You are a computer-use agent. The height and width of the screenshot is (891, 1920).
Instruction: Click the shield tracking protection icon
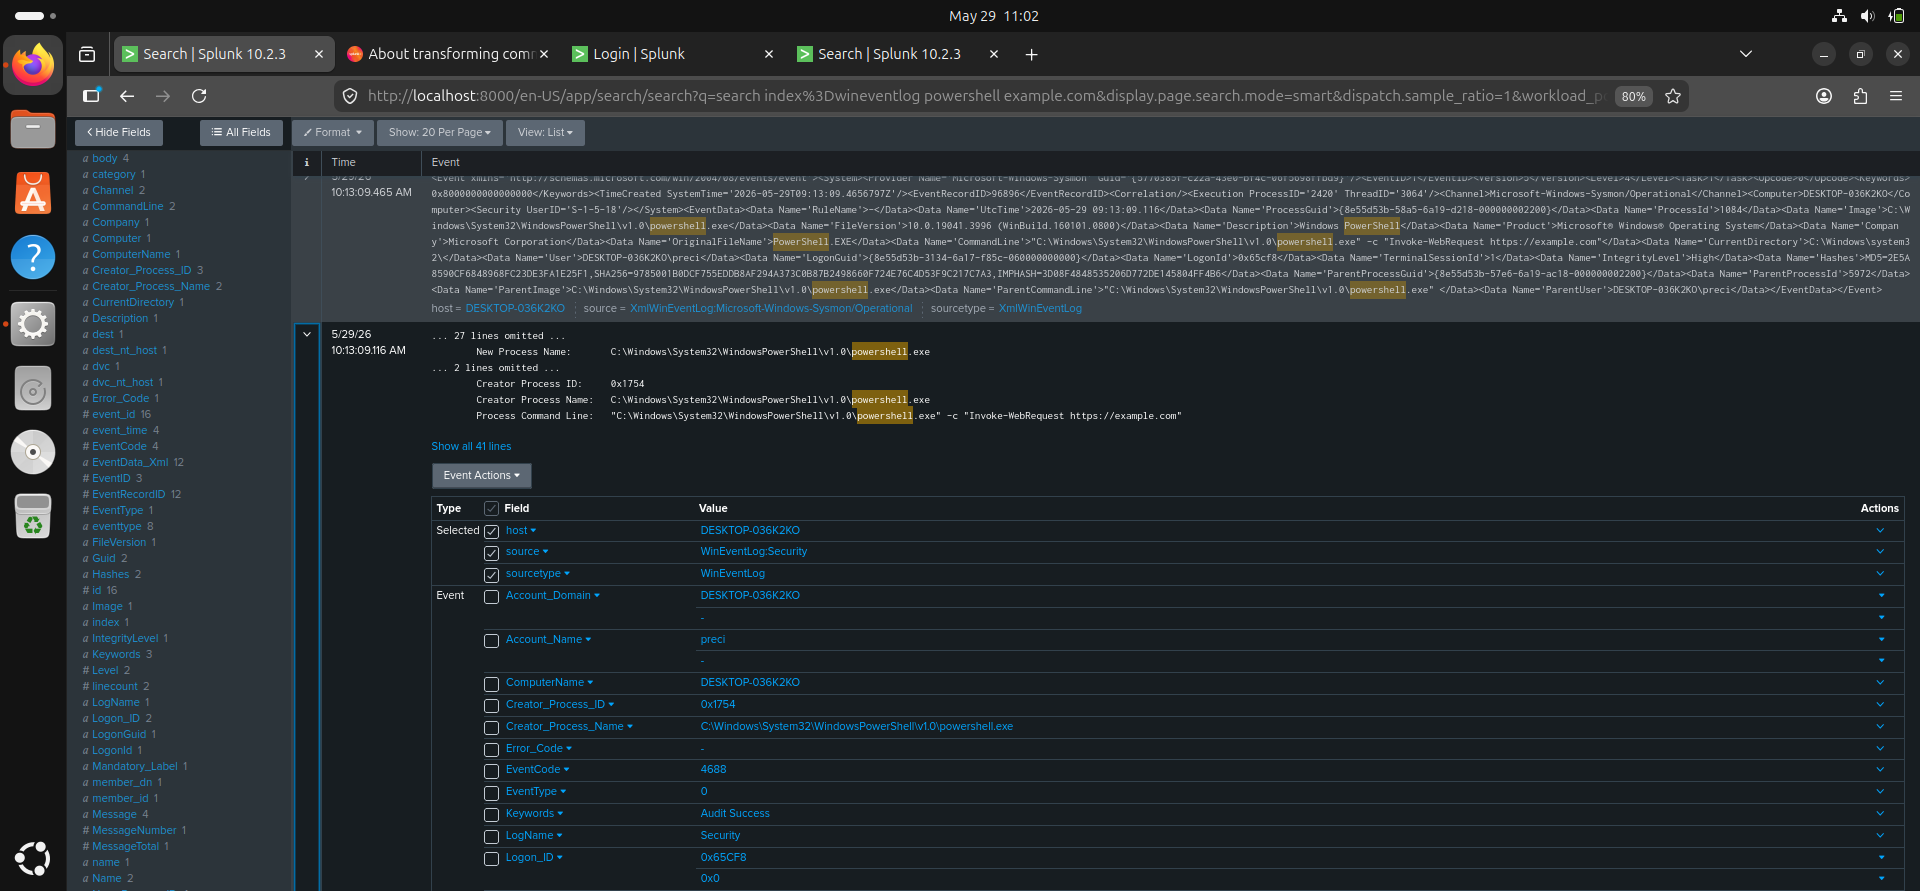pos(350,96)
